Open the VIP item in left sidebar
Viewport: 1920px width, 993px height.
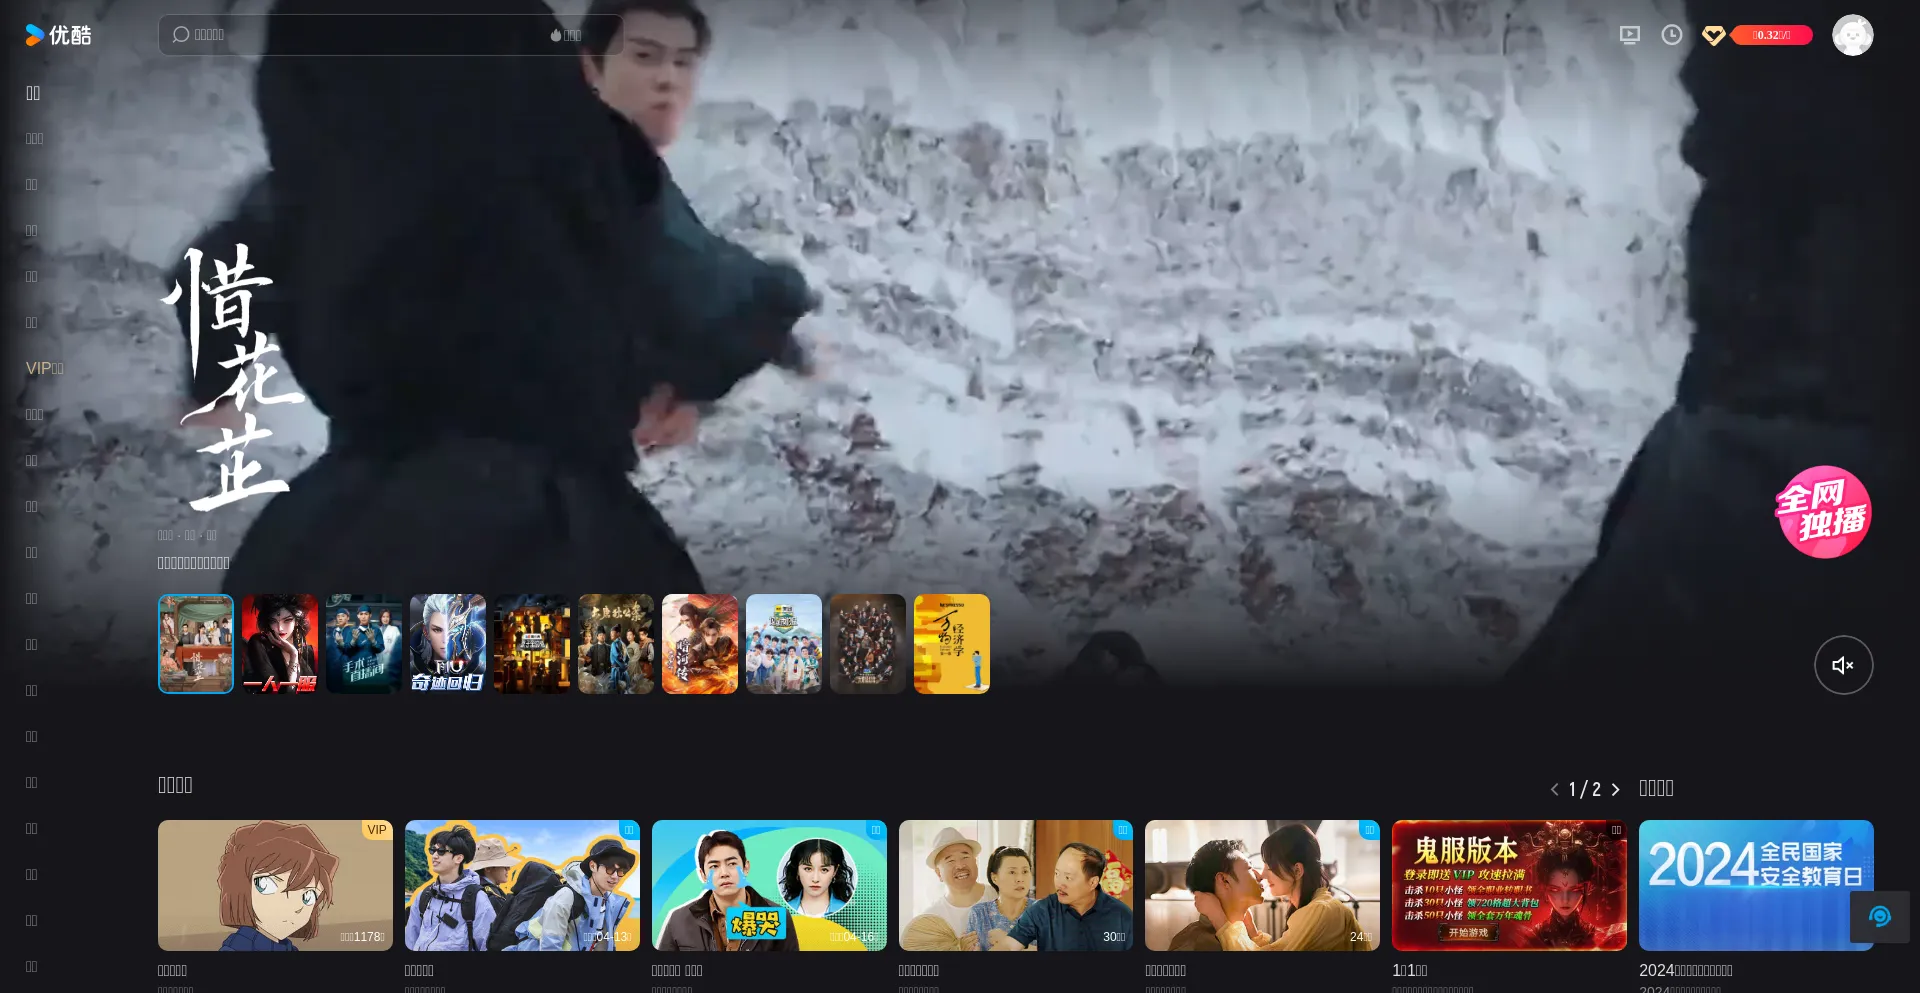[44, 368]
